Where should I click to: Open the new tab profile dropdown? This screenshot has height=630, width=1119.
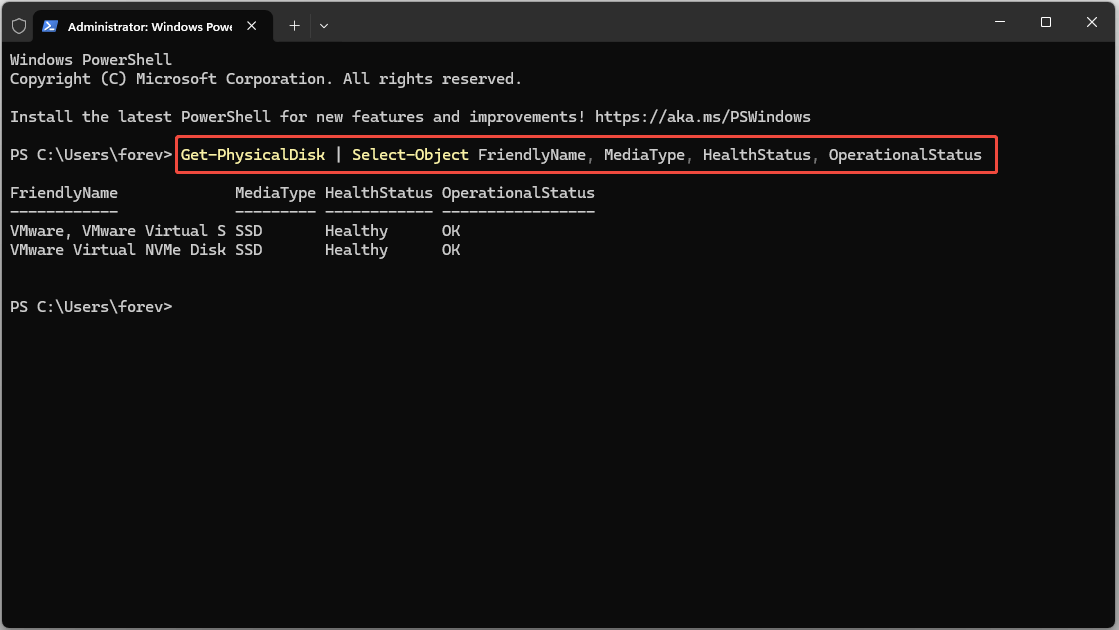point(324,26)
